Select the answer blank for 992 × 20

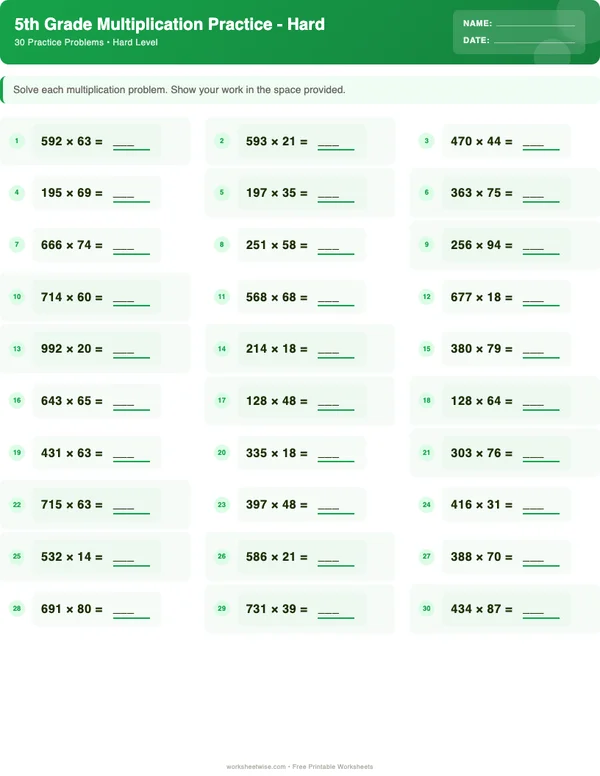pos(131,353)
